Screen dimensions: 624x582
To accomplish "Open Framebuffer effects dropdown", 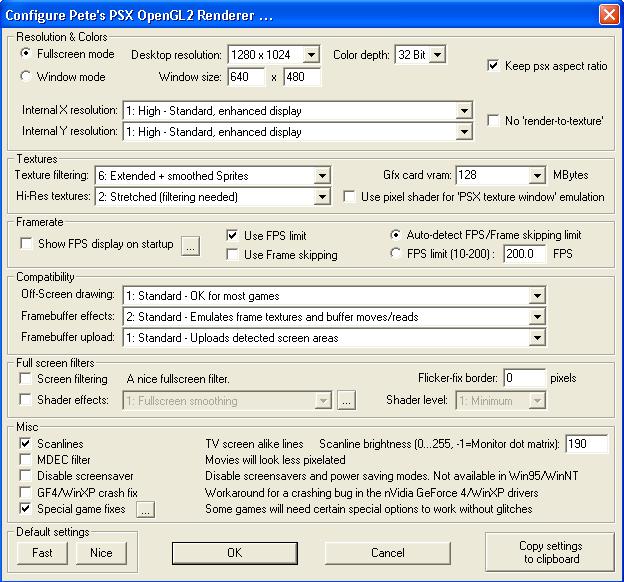I will 537,317.
